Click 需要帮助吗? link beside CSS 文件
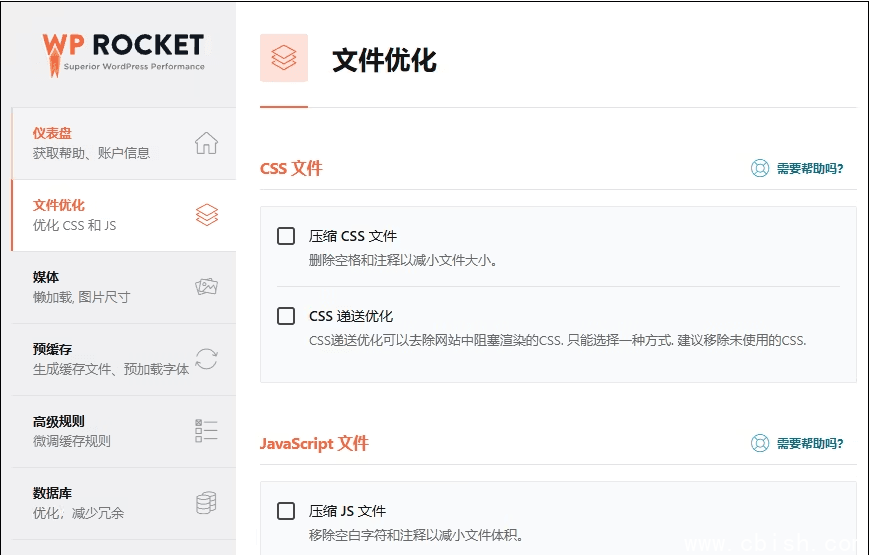869x555 pixels. tap(809, 168)
